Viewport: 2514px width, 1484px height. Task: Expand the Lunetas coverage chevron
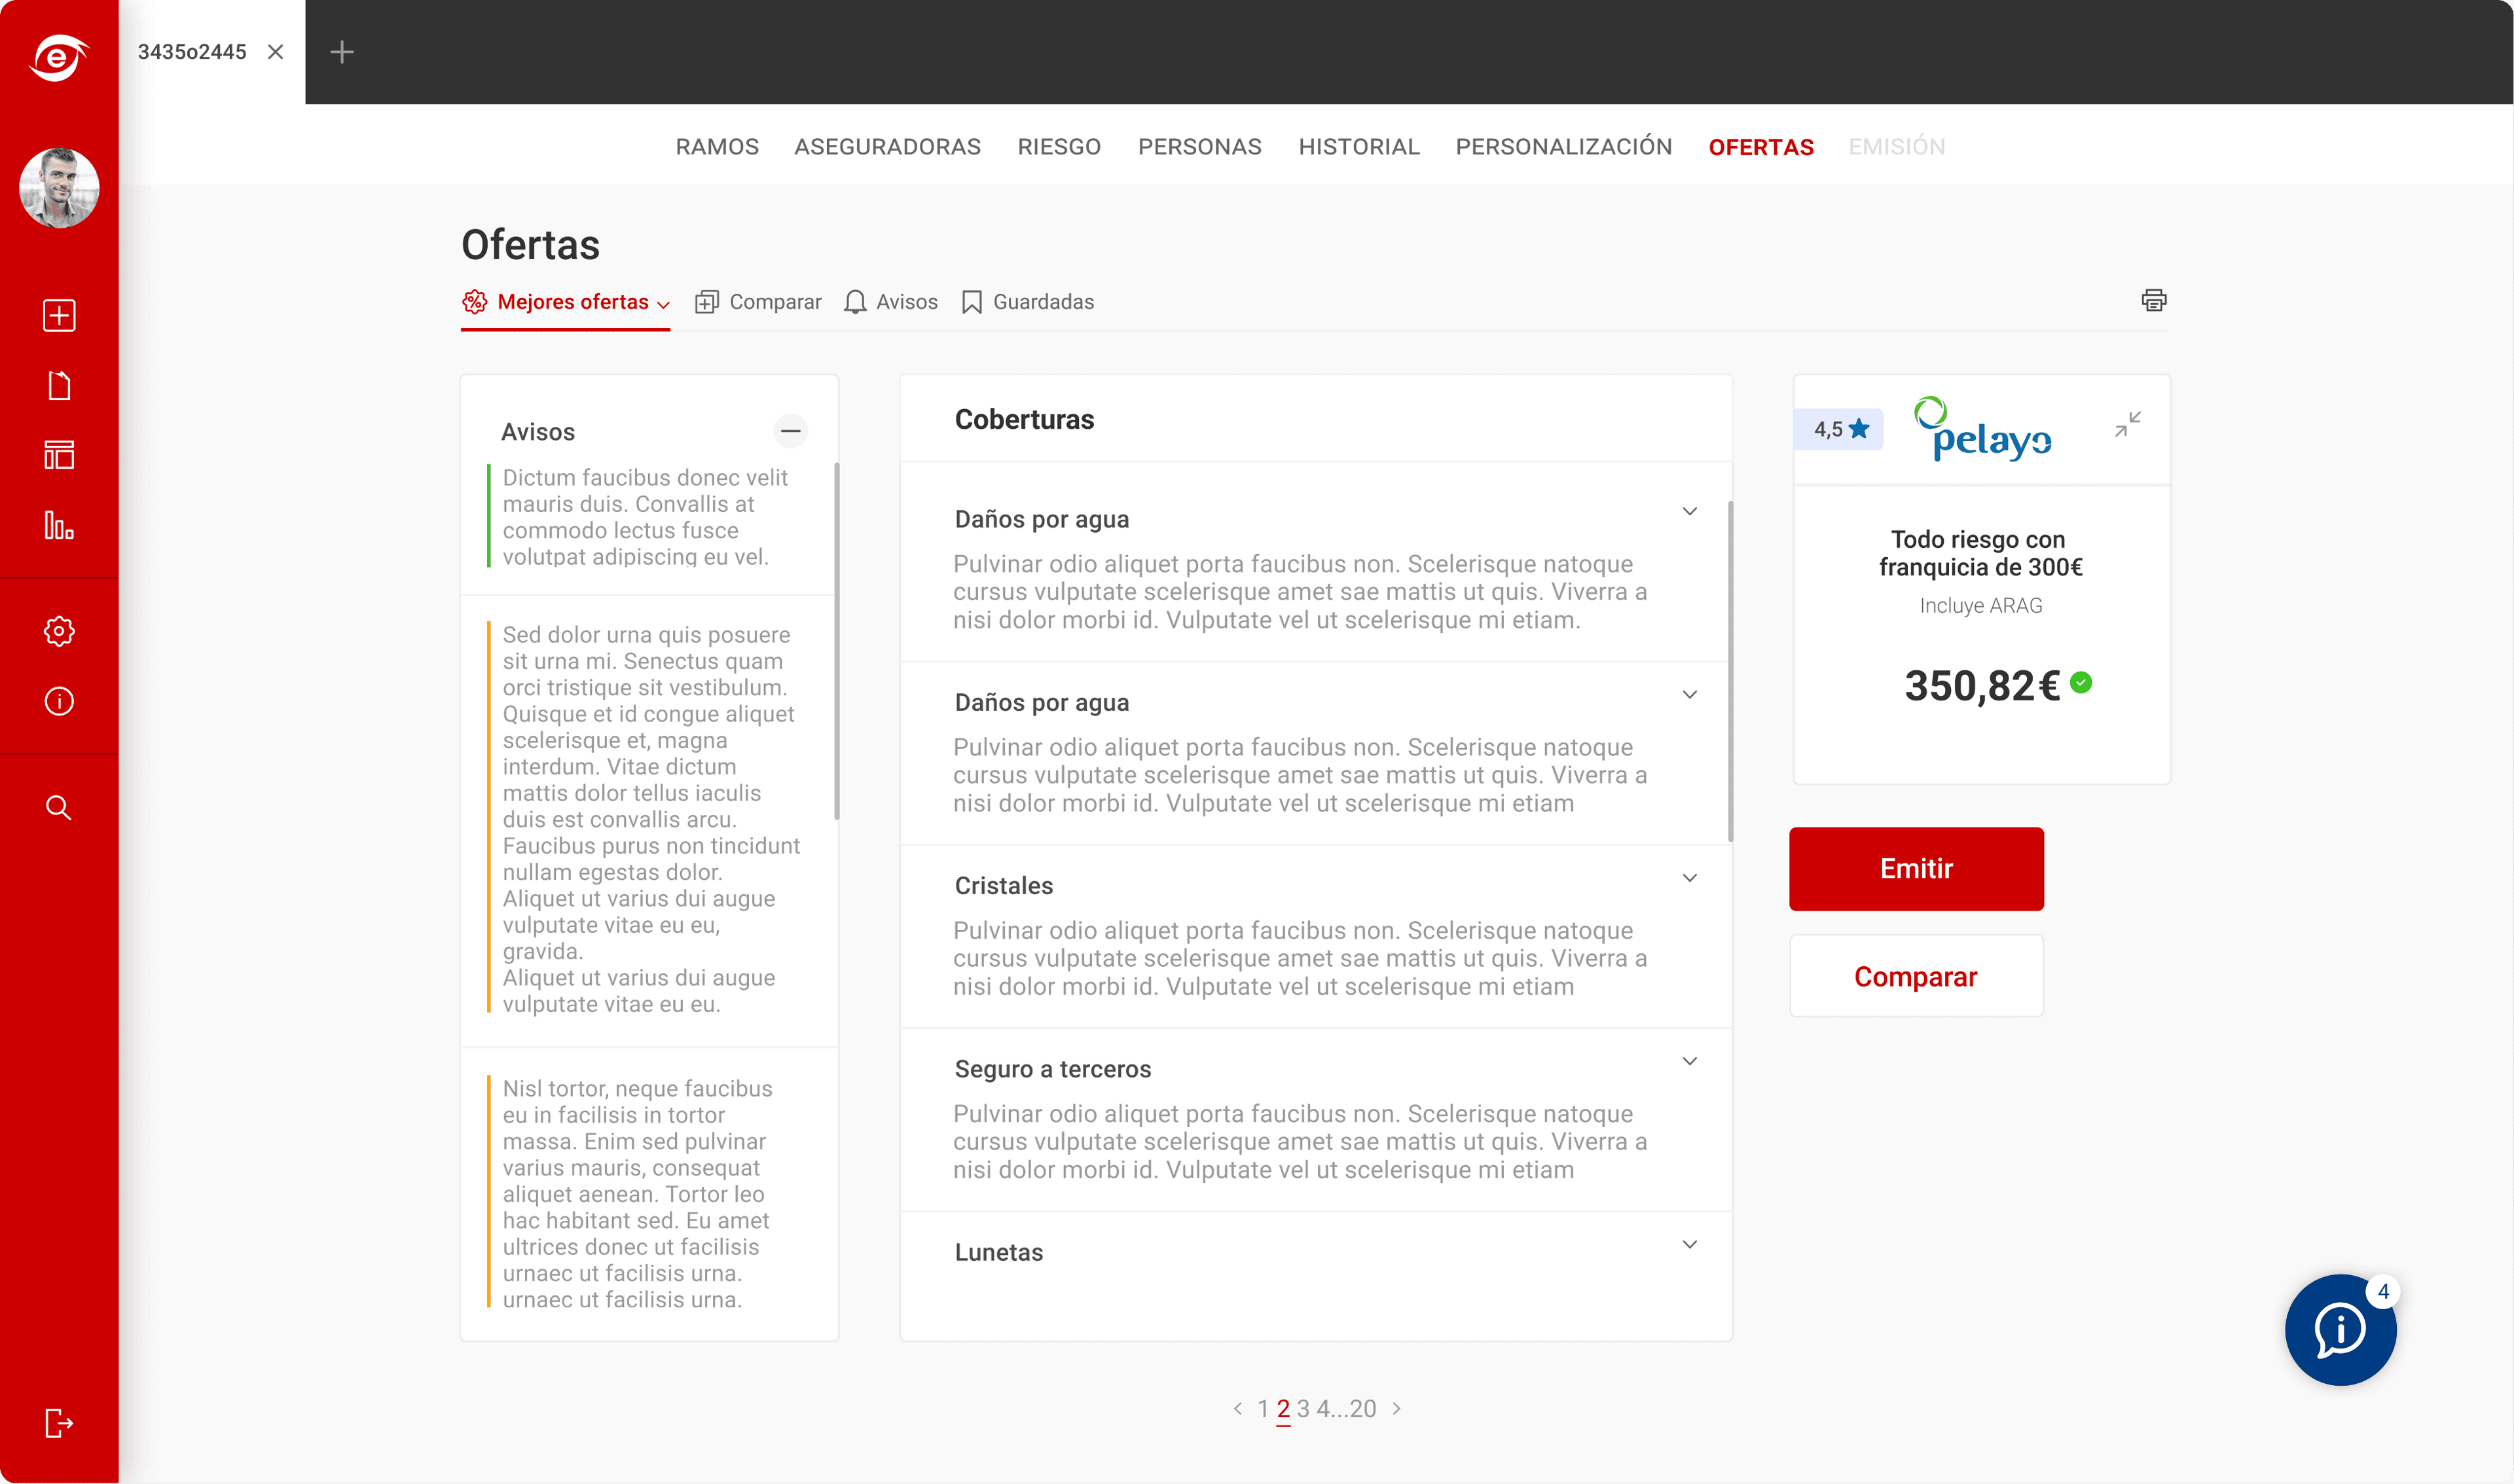tap(1690, 1245)
